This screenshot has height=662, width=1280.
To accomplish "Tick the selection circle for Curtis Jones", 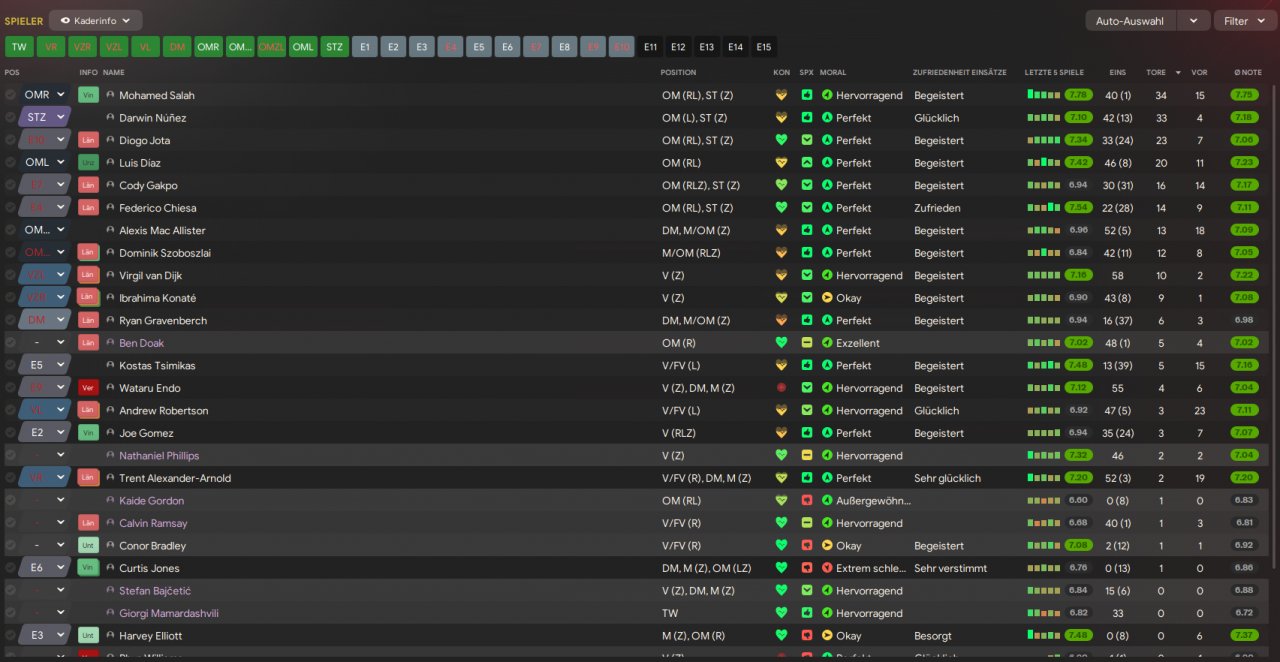I will [x=11, y=568].
